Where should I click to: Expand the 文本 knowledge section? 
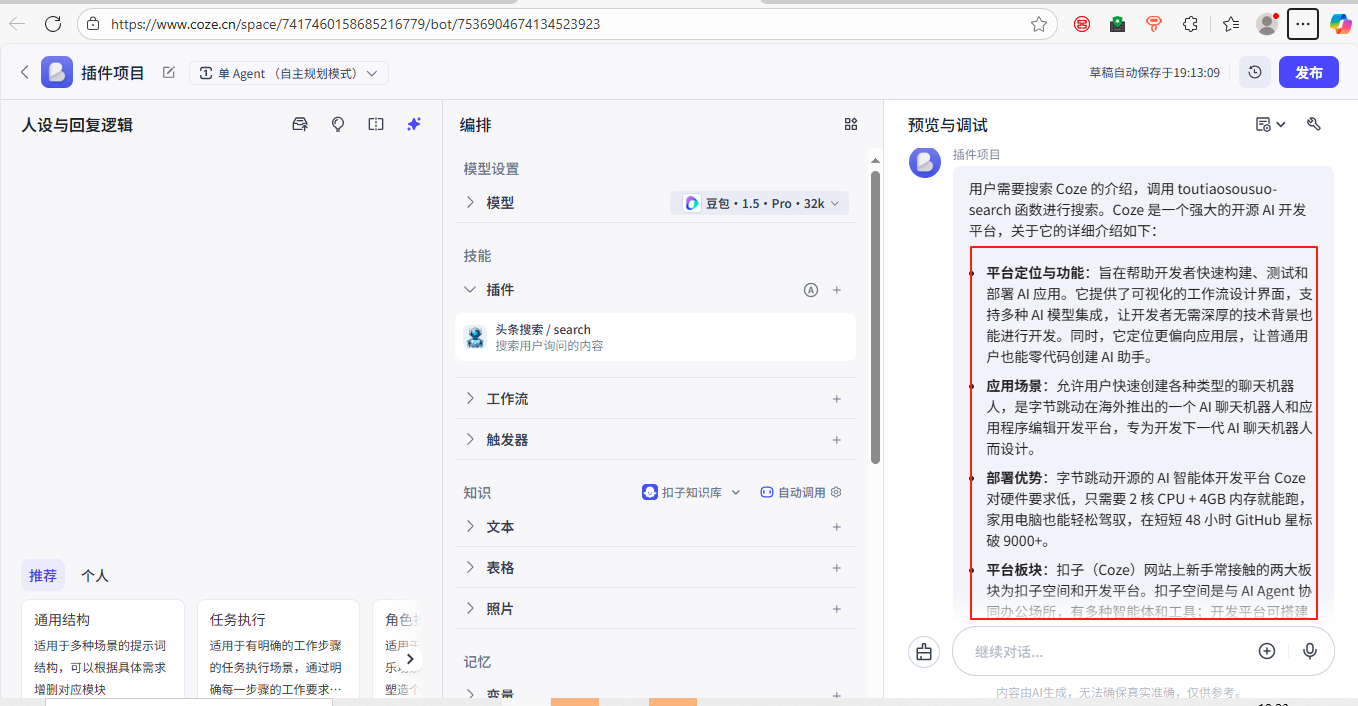tap(470, 526)
